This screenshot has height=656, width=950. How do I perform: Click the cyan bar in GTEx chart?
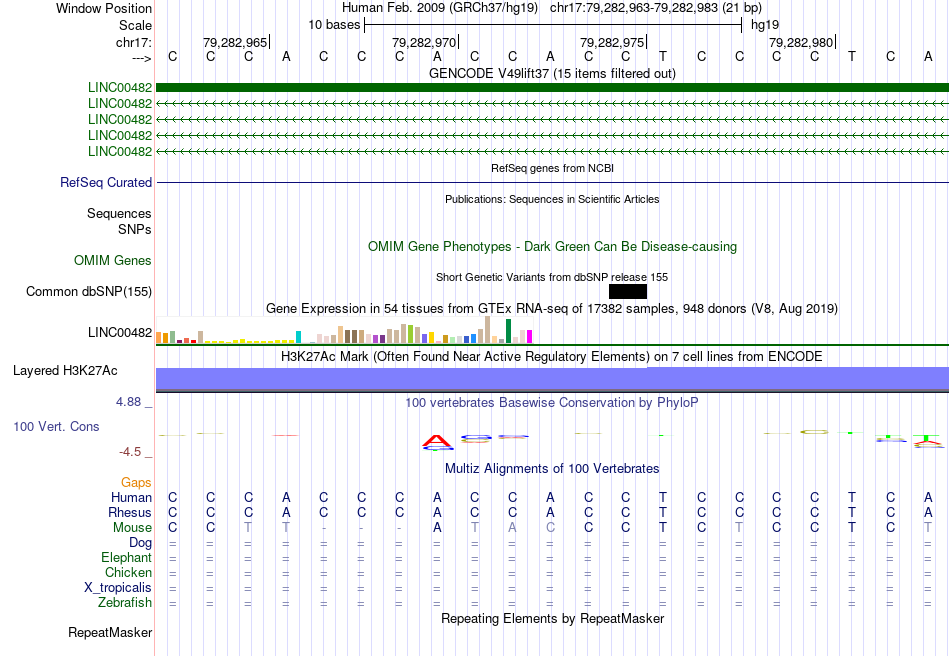(x=298, y=337)
